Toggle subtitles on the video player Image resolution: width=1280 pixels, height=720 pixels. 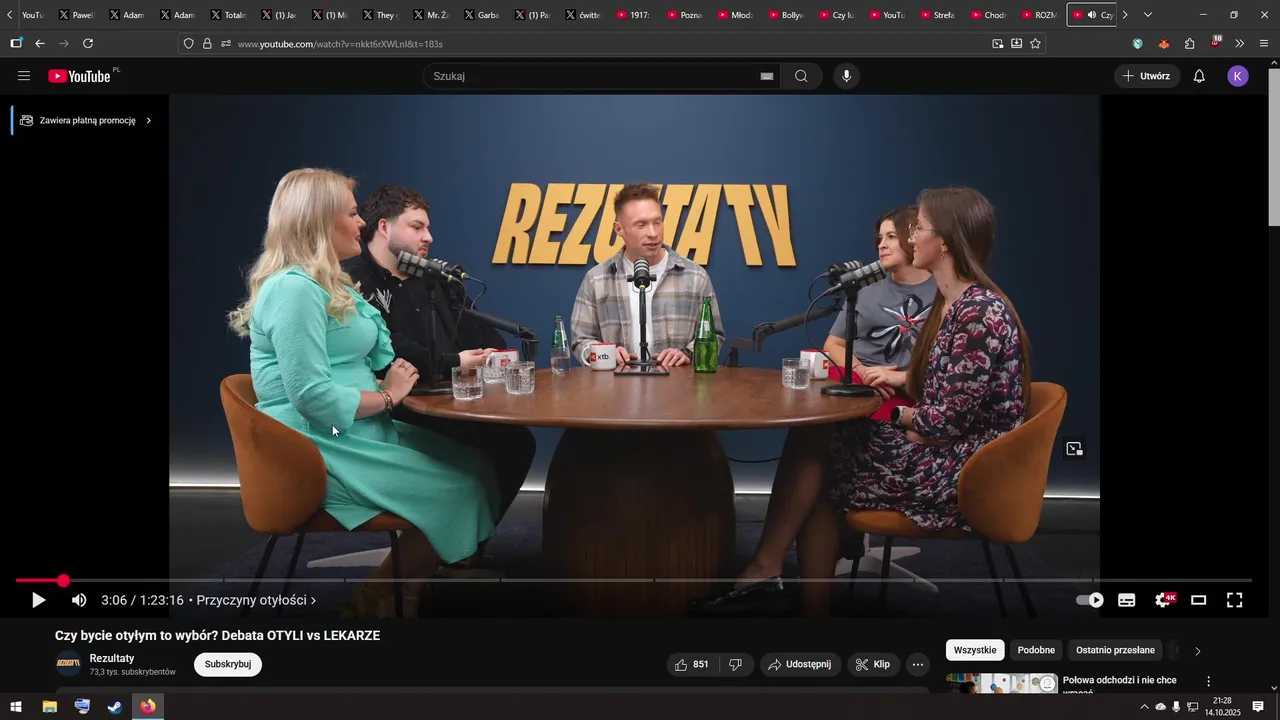1127,600
